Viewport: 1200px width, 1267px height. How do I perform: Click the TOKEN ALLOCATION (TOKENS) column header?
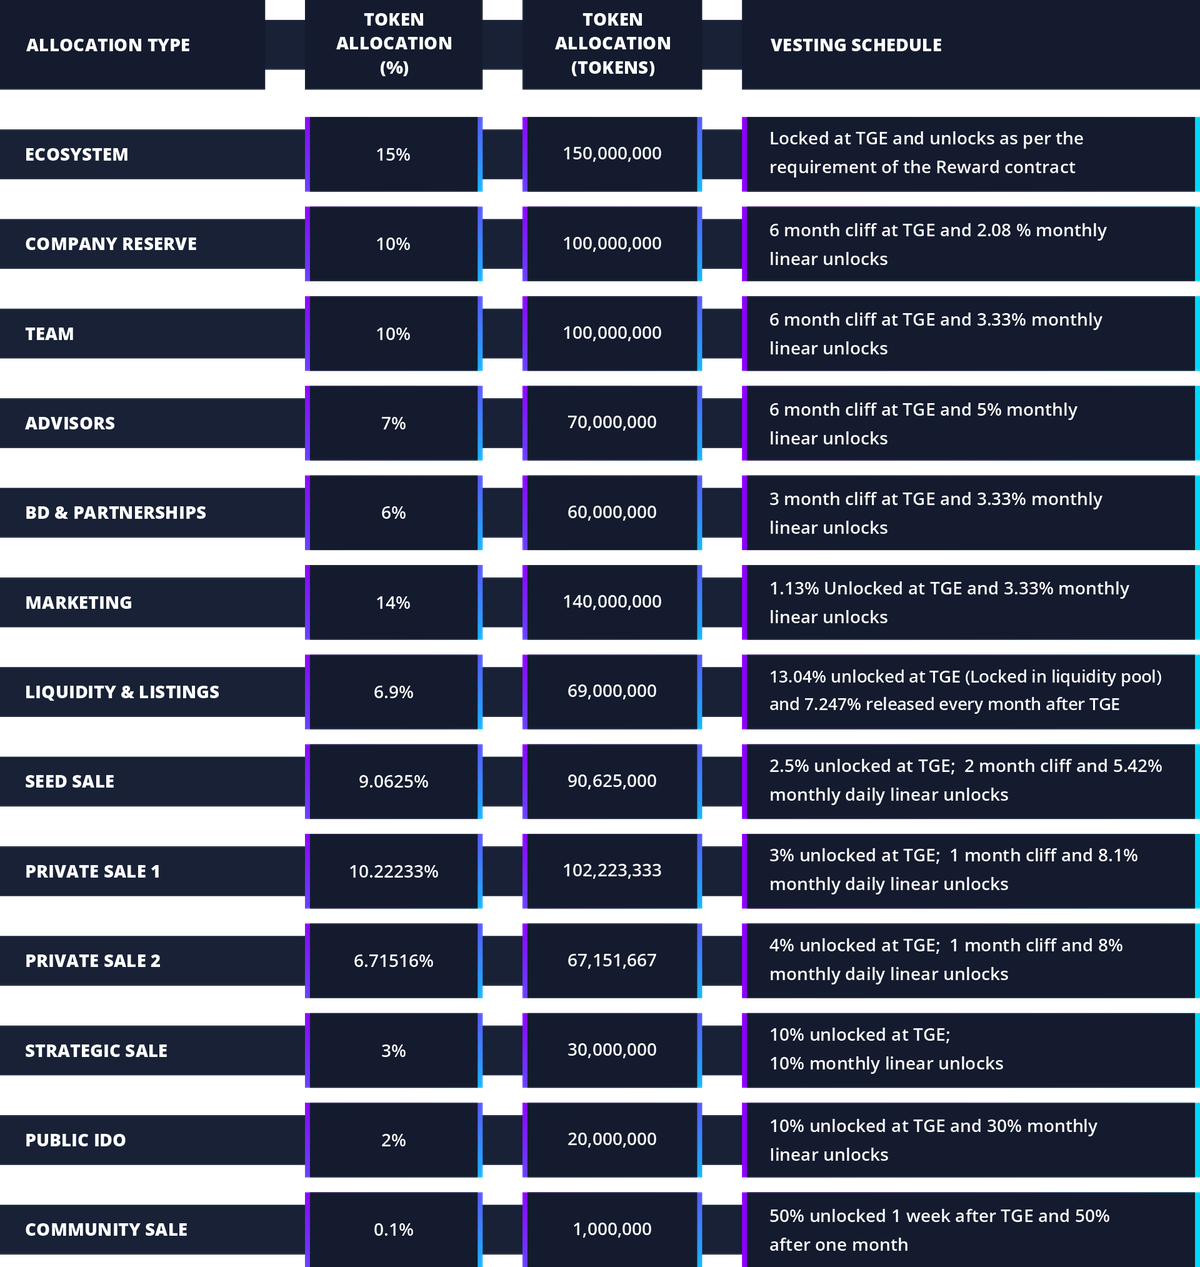[x=612, y=44]
